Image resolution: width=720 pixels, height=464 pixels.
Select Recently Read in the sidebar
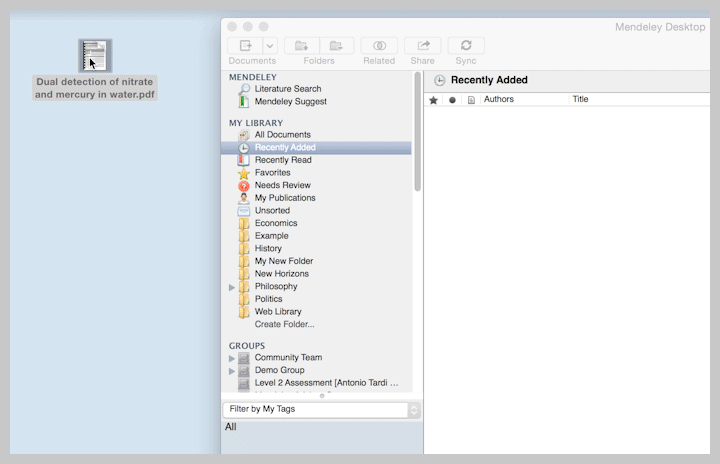pos(283,160)
